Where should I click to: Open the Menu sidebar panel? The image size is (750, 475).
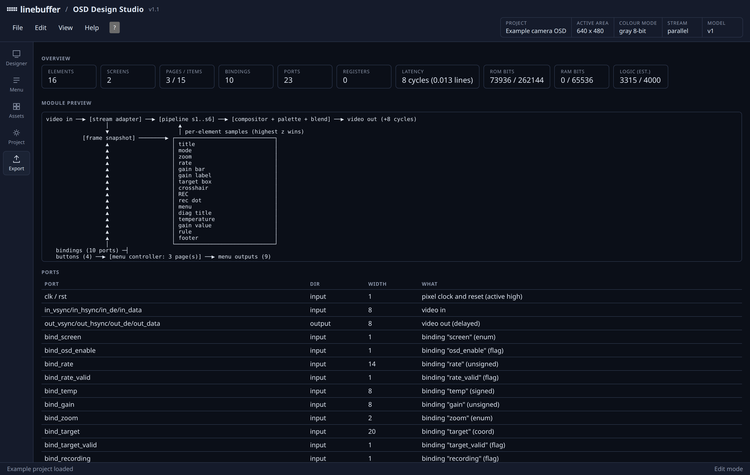coord(16,84)
